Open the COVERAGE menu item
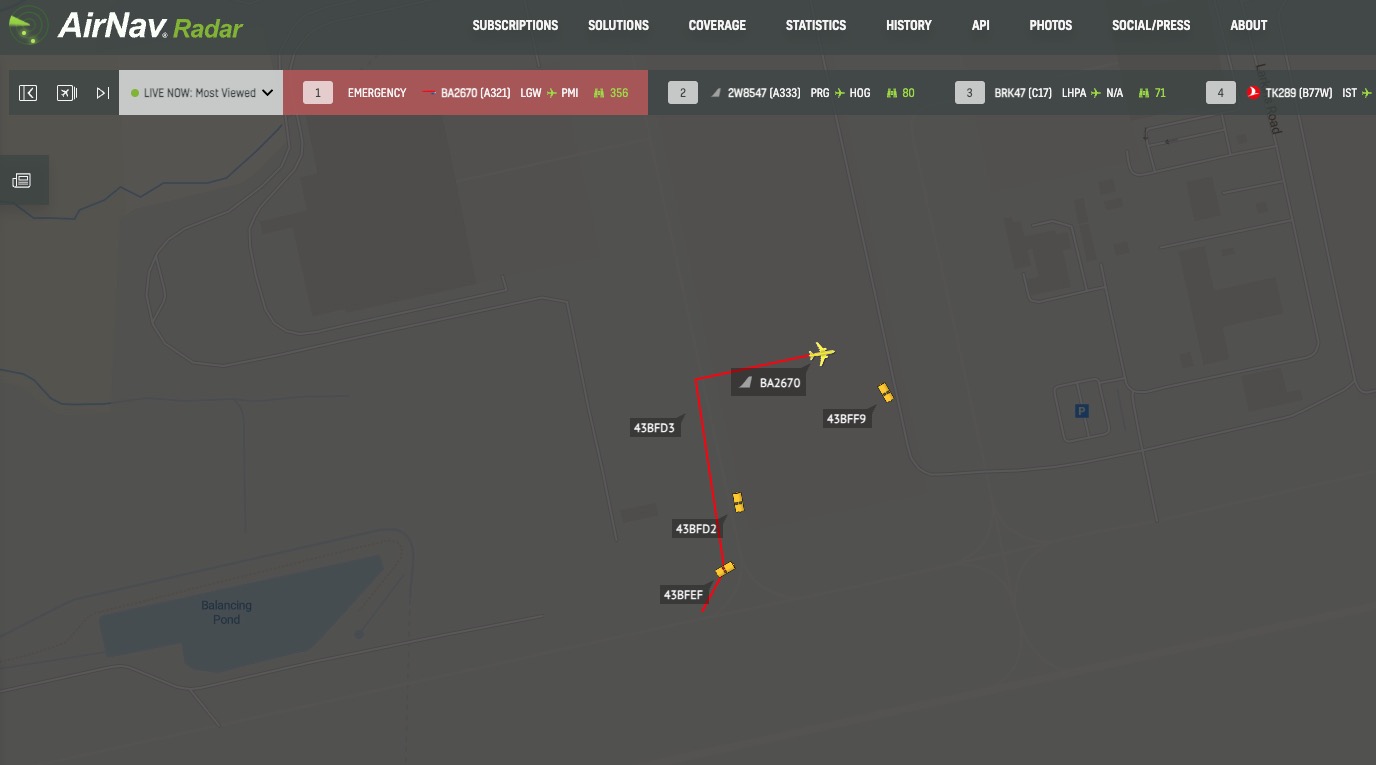Image resolution: width=1376 pixels, height=765 pixels. pos(717,25)
